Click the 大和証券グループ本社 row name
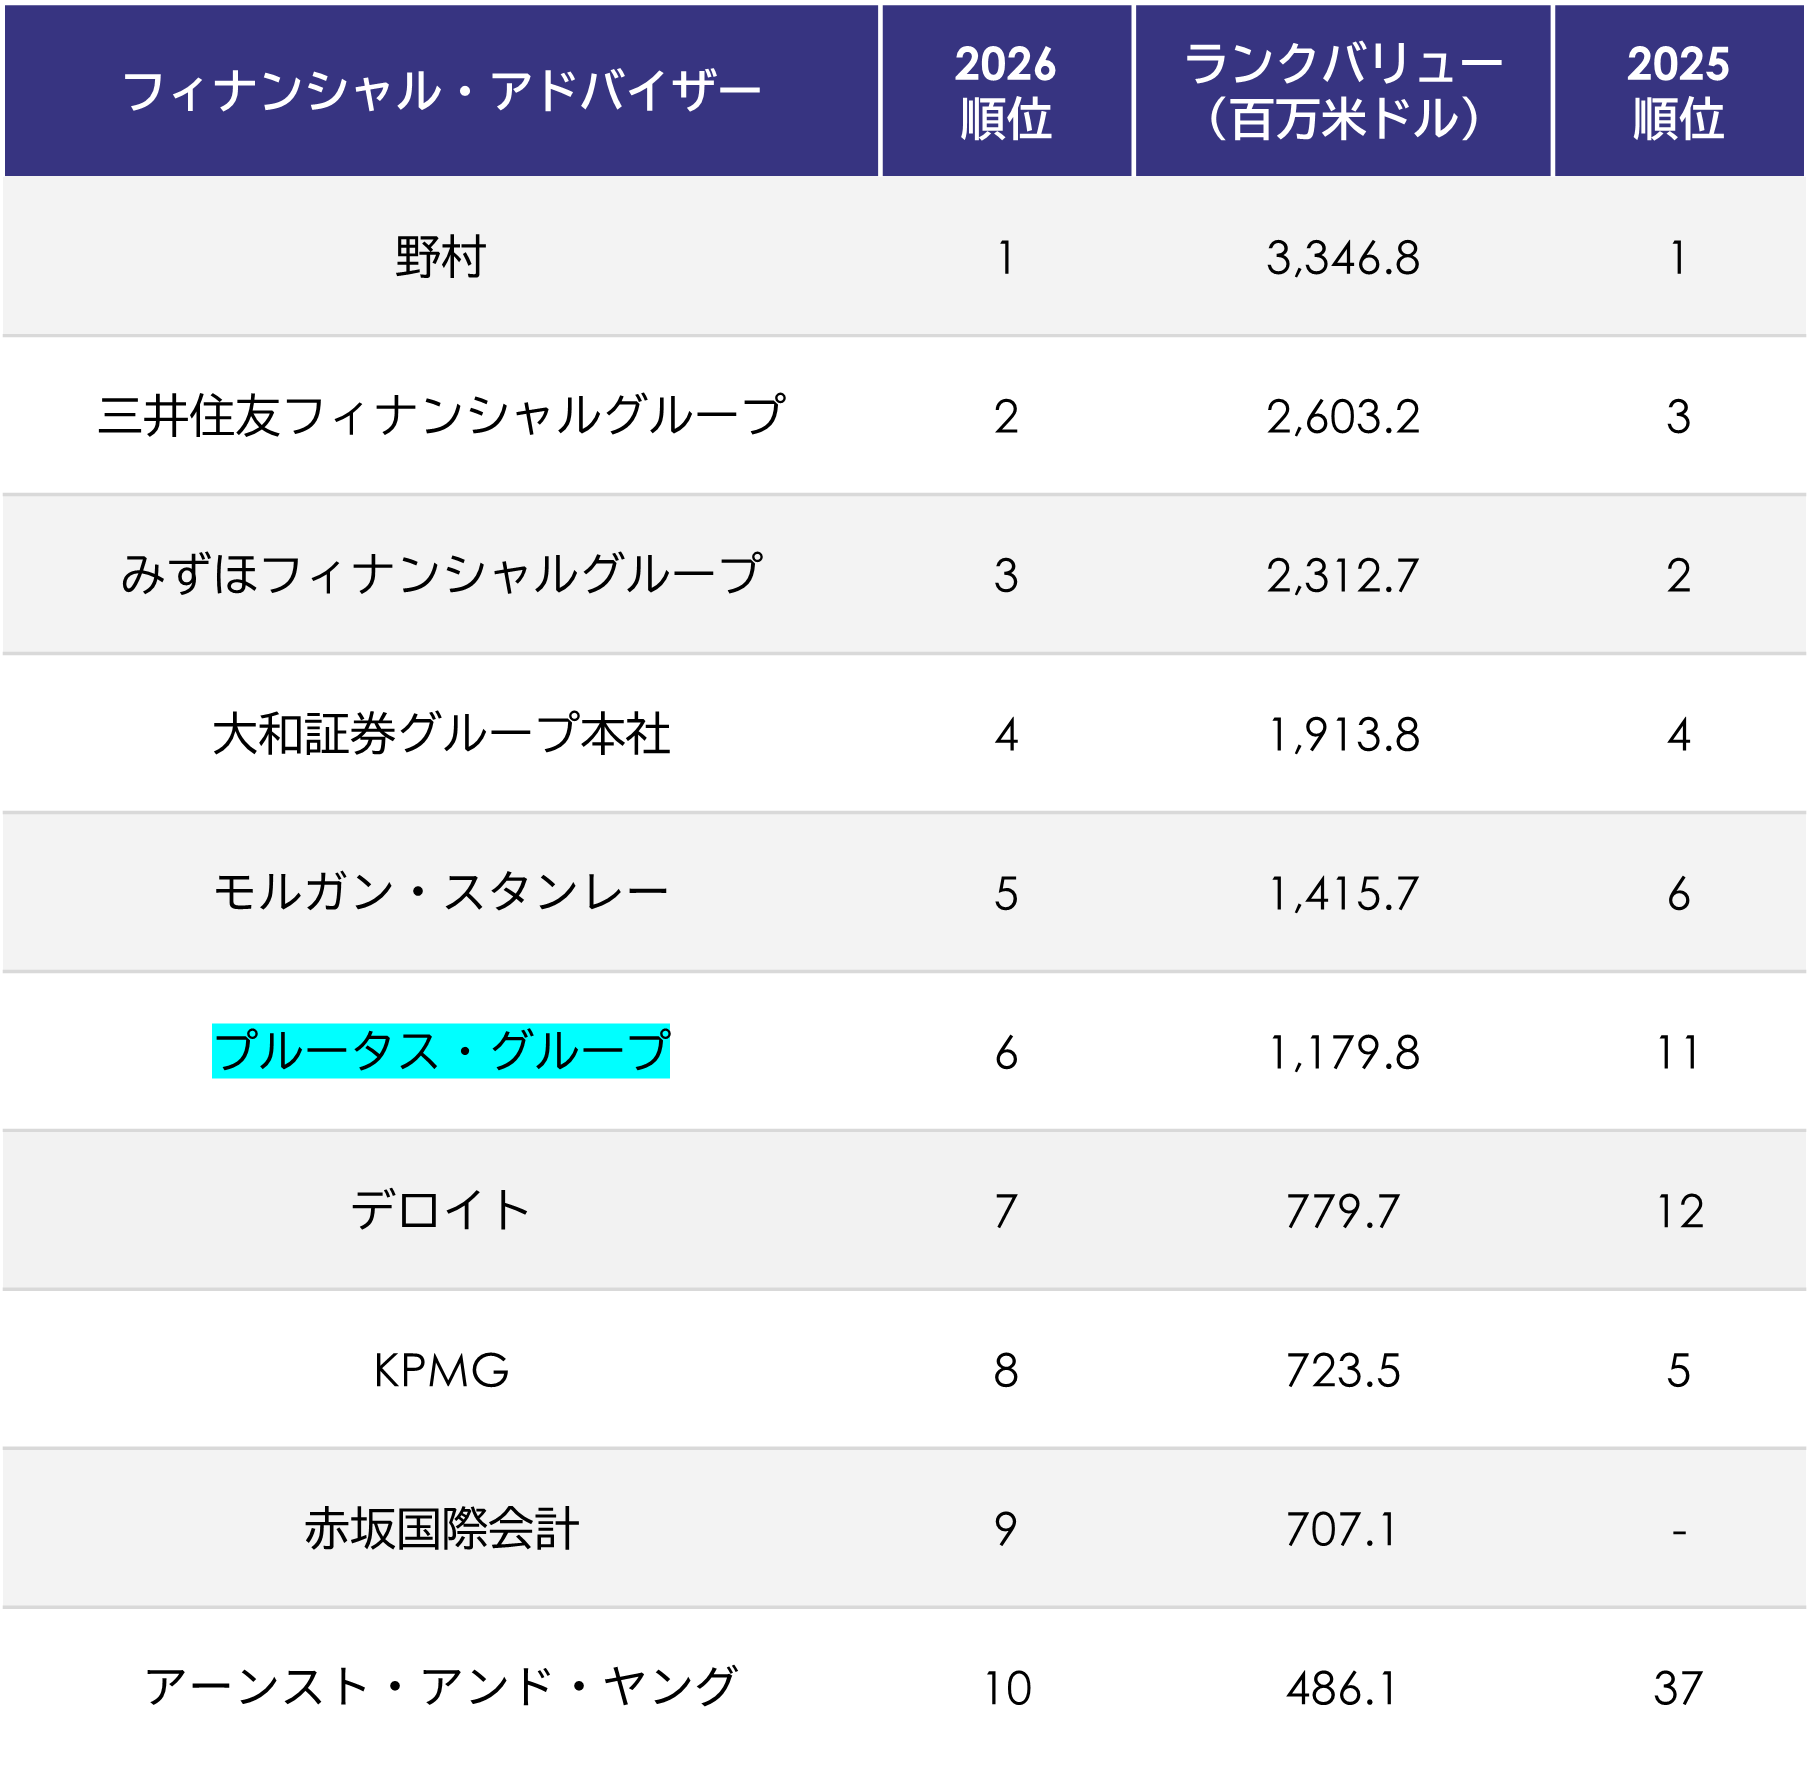 (441, 734)
